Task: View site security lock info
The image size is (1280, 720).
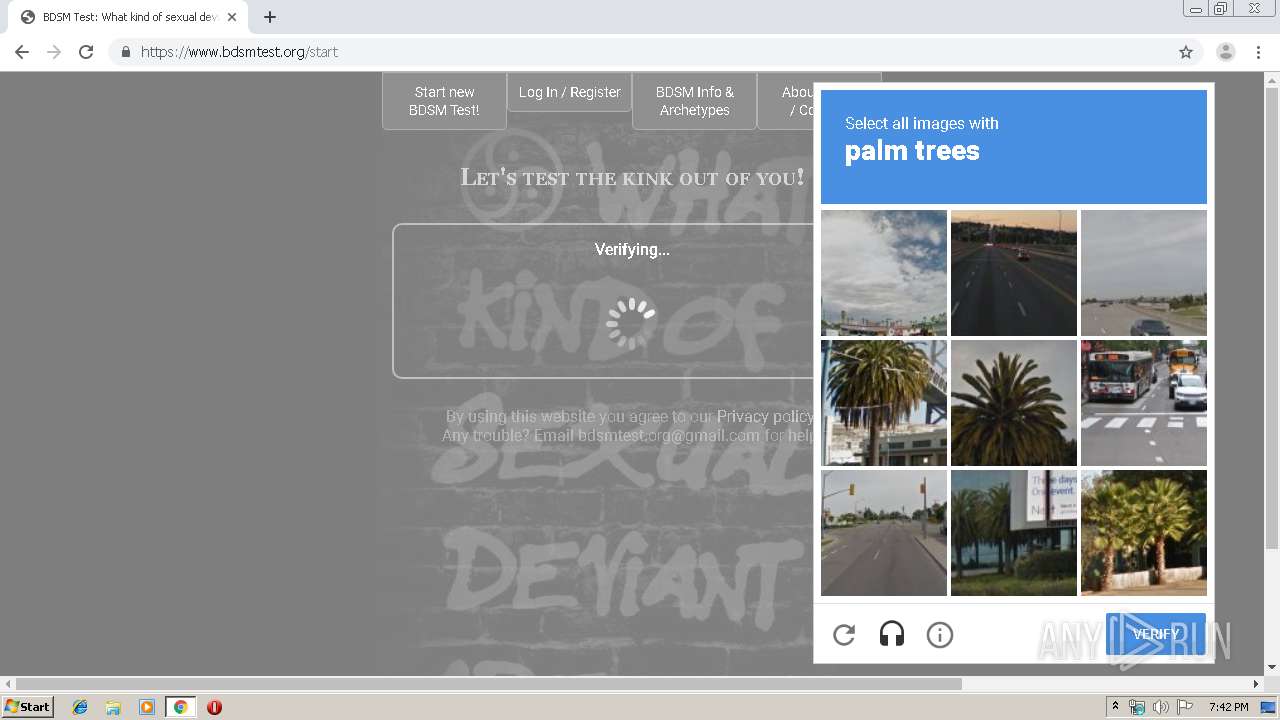Action: click(126, 52)
